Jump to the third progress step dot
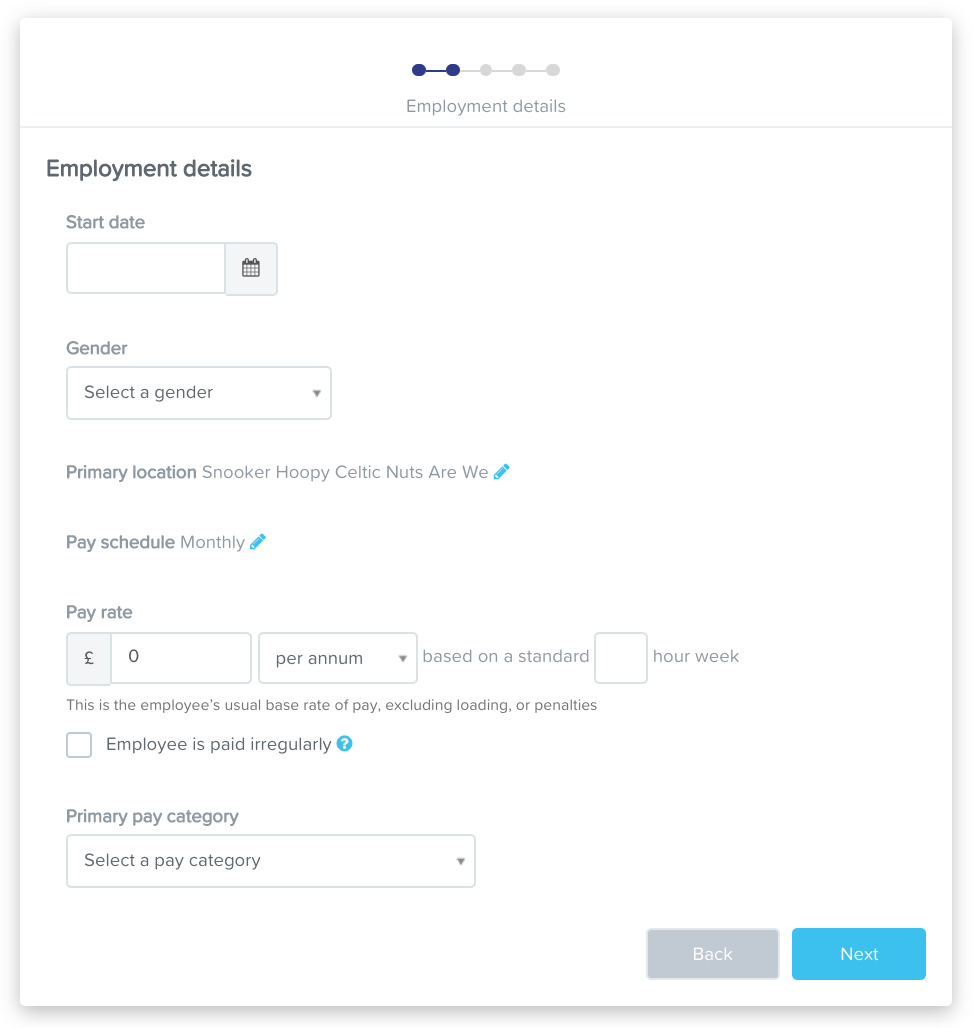Image resolution: width=974 pixels, height=1028 pixels. [x=486, y=70]
